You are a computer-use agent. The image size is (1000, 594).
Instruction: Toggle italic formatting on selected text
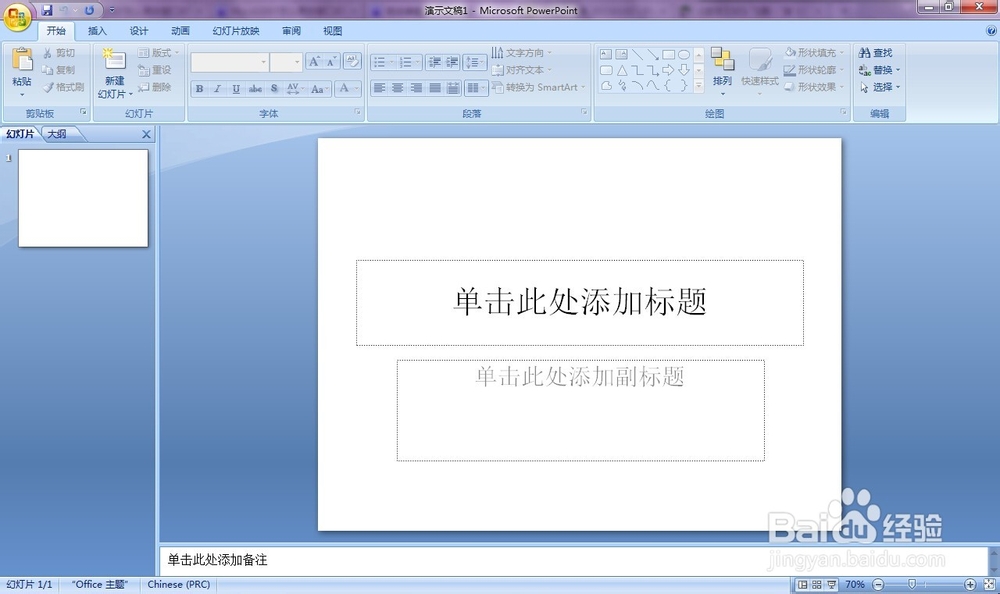pyautogui.click(x=217, y=89)
